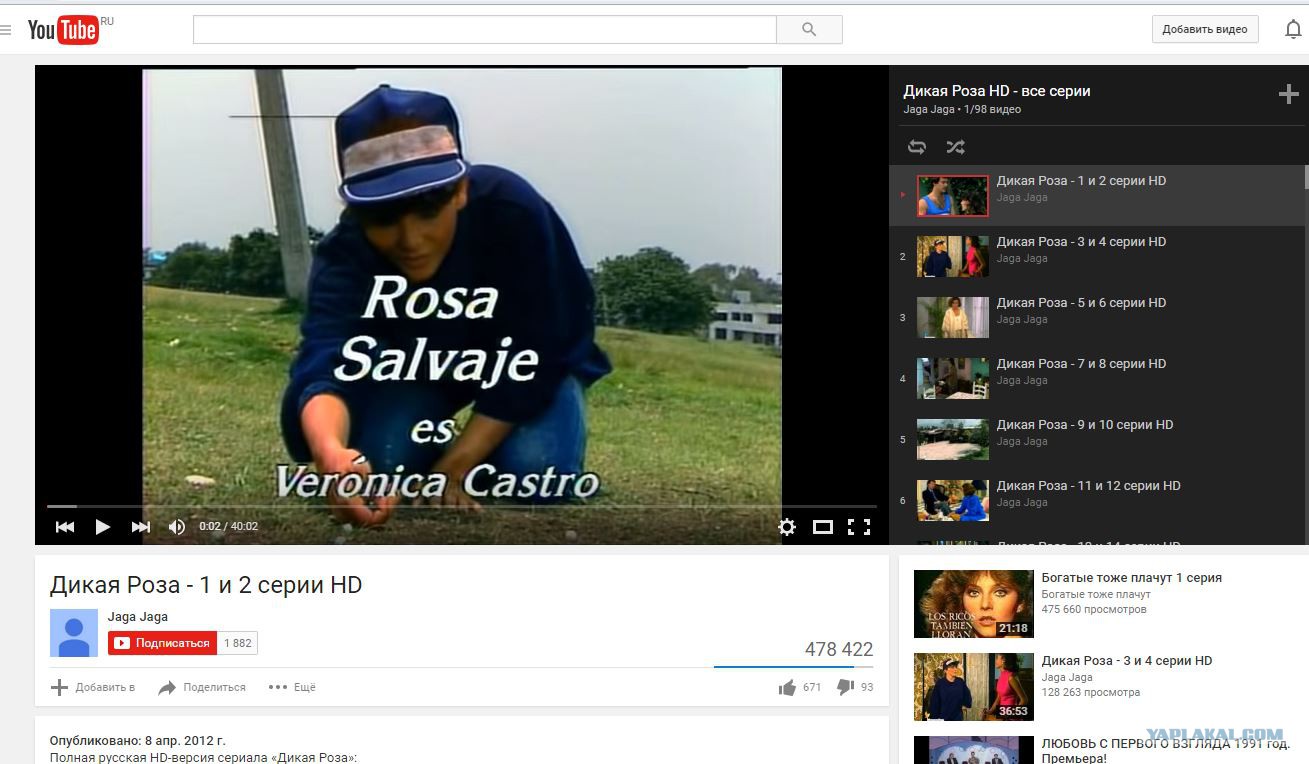Dislike the video with thumbs down
This screenshot has height=764, width=1309.
click(x=845, y=687)
